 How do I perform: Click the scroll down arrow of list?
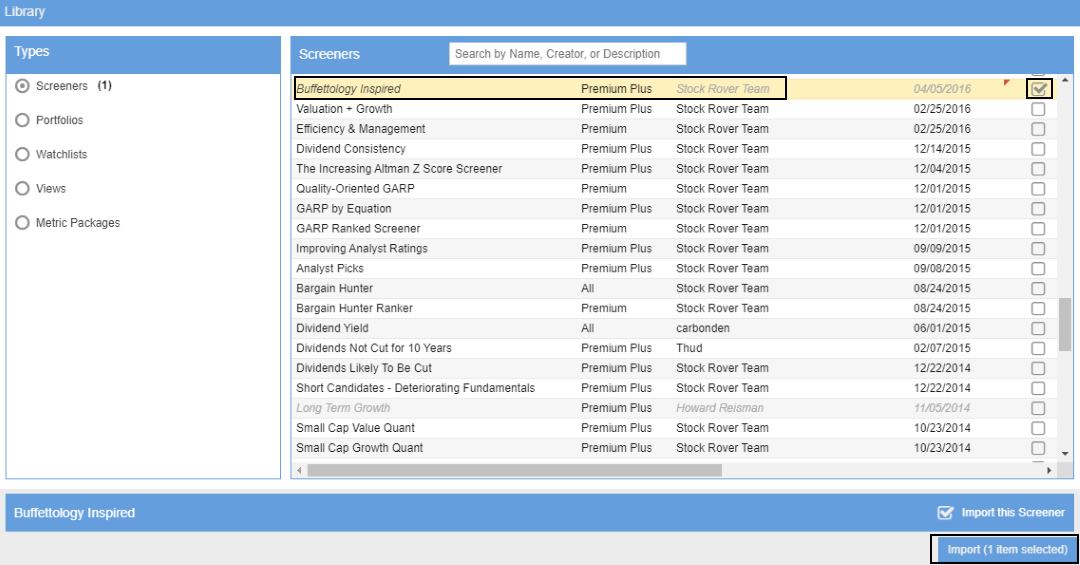[1065, 453]
